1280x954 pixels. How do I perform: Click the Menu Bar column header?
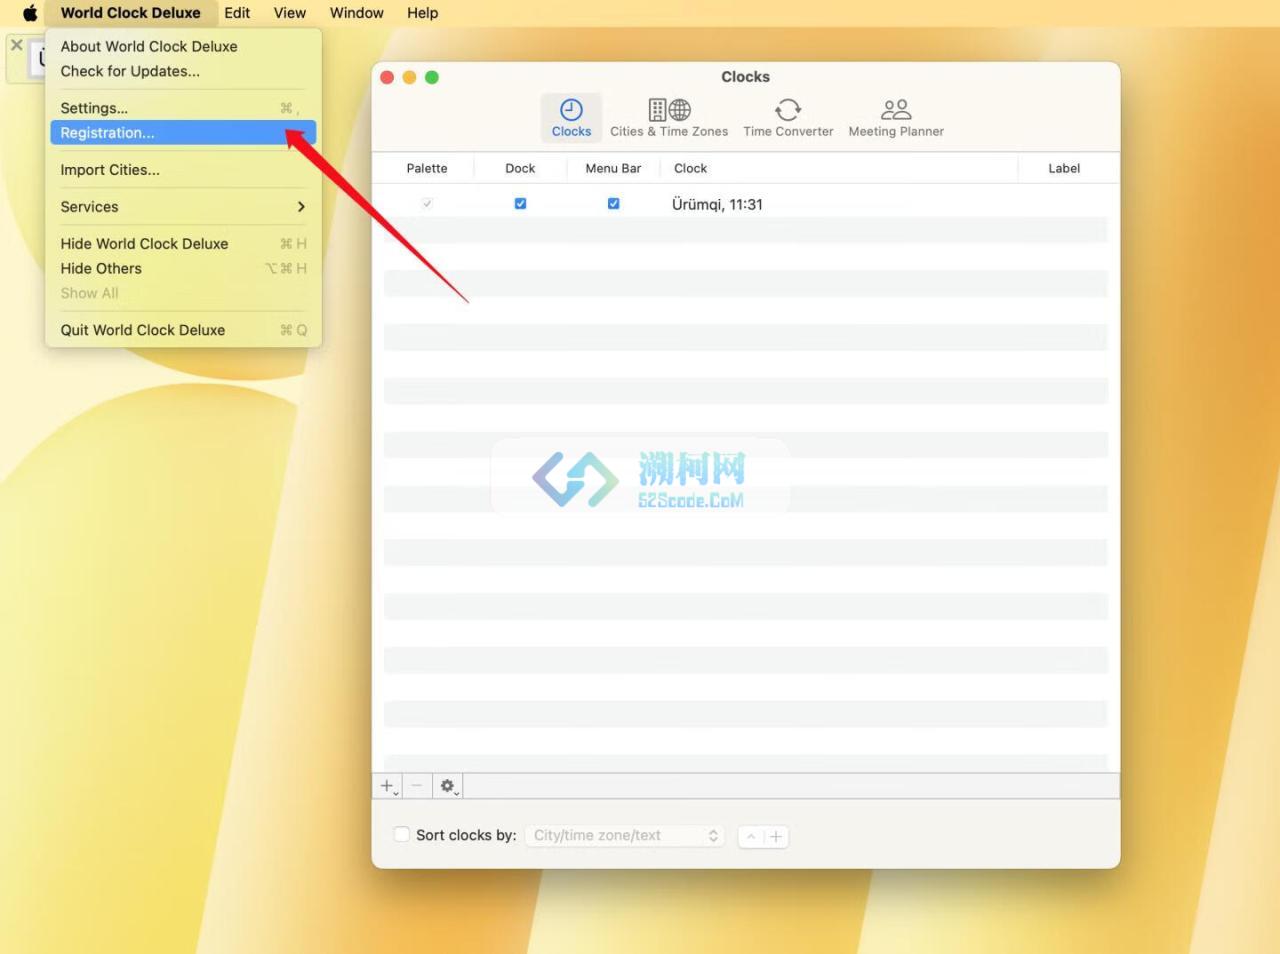coord(613,168)
